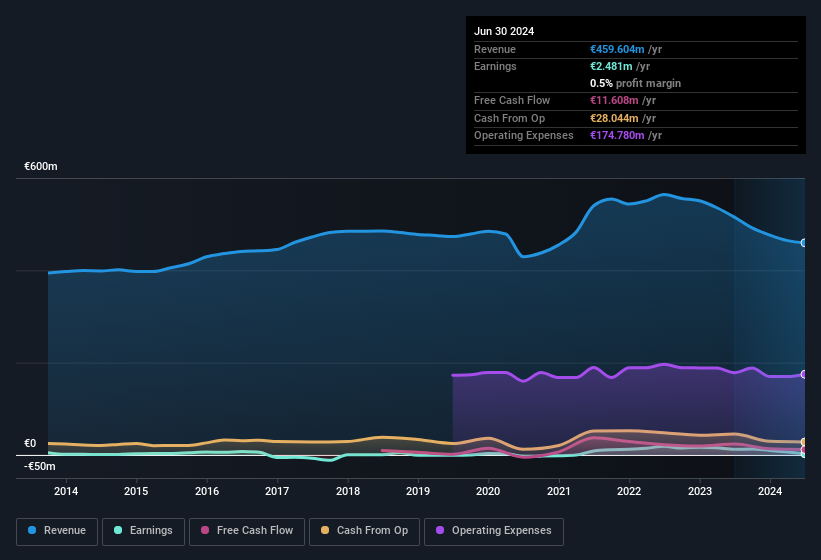The width and height of the screenshot is (821, 560).
Task: Select the 2015 label on the x-axis
Action: pyautogui.click(x=136, y=491)
